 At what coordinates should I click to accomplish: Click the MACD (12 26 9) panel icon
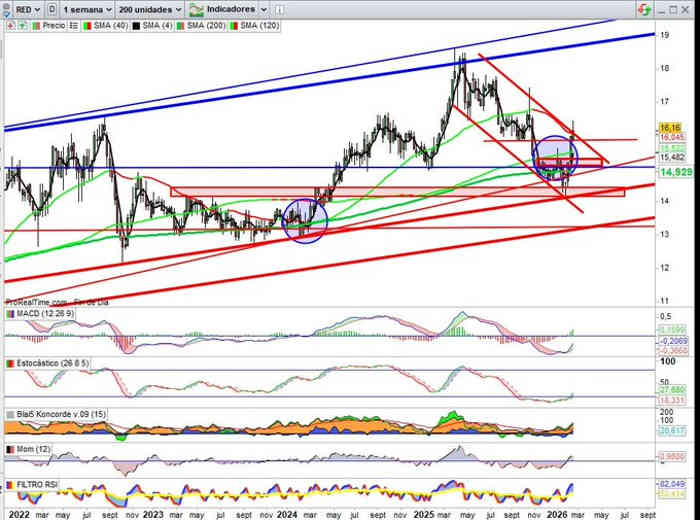point(10,315)
